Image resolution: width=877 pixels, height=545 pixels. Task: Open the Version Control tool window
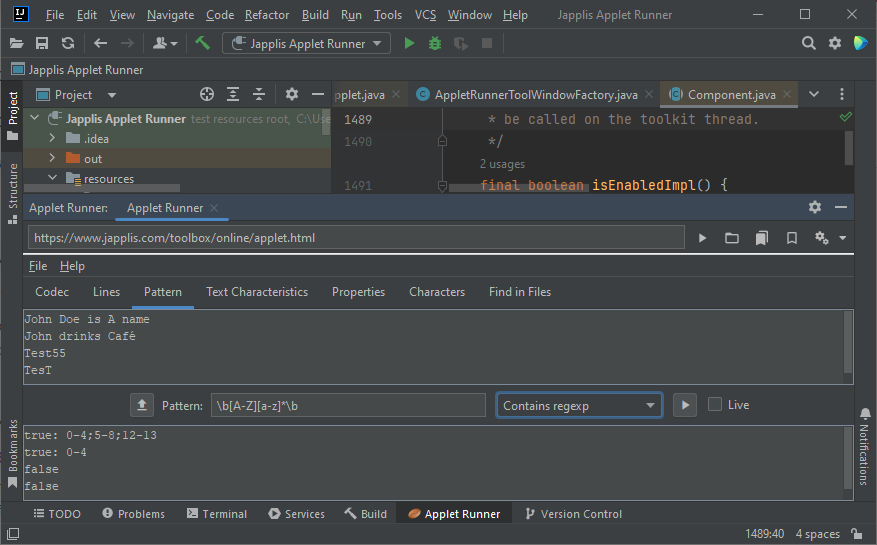[x=573, y=514]
